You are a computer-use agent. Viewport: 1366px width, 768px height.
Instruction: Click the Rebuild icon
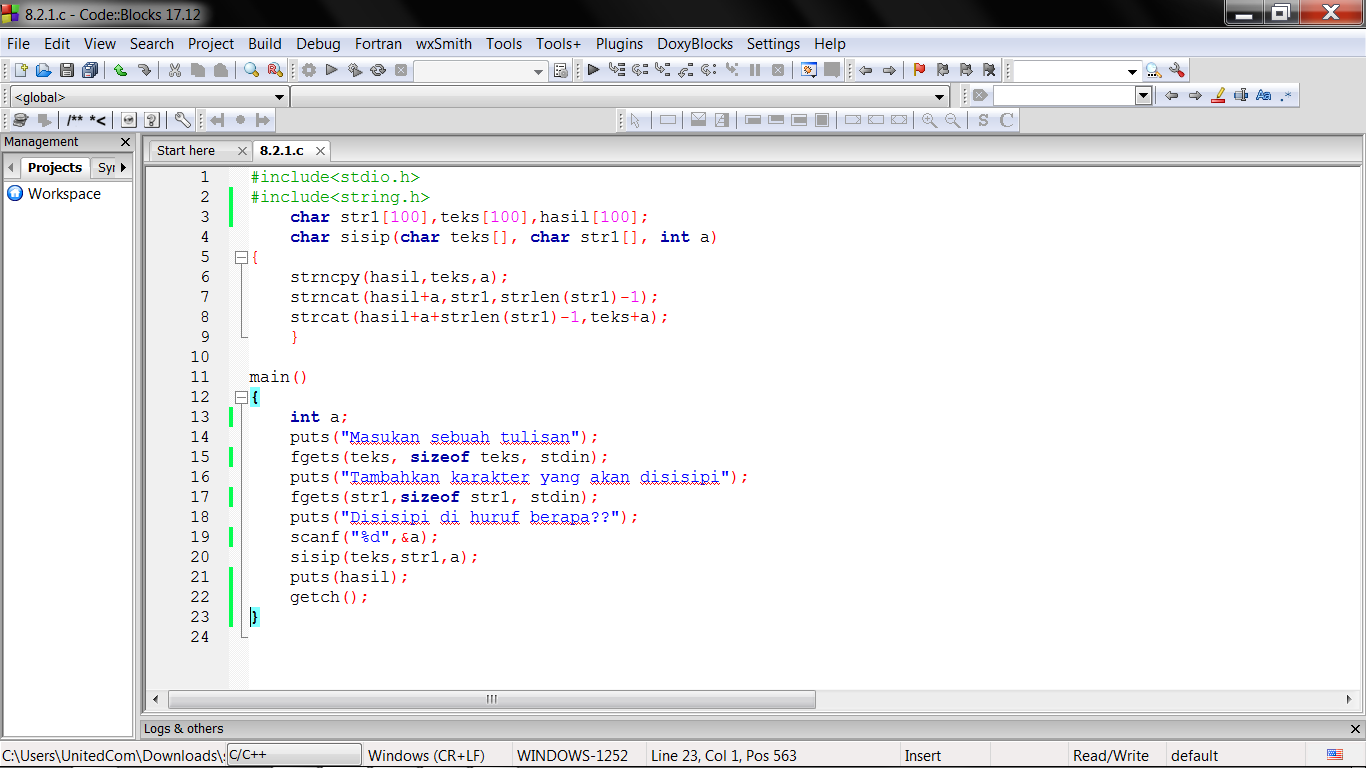point(378,70)
